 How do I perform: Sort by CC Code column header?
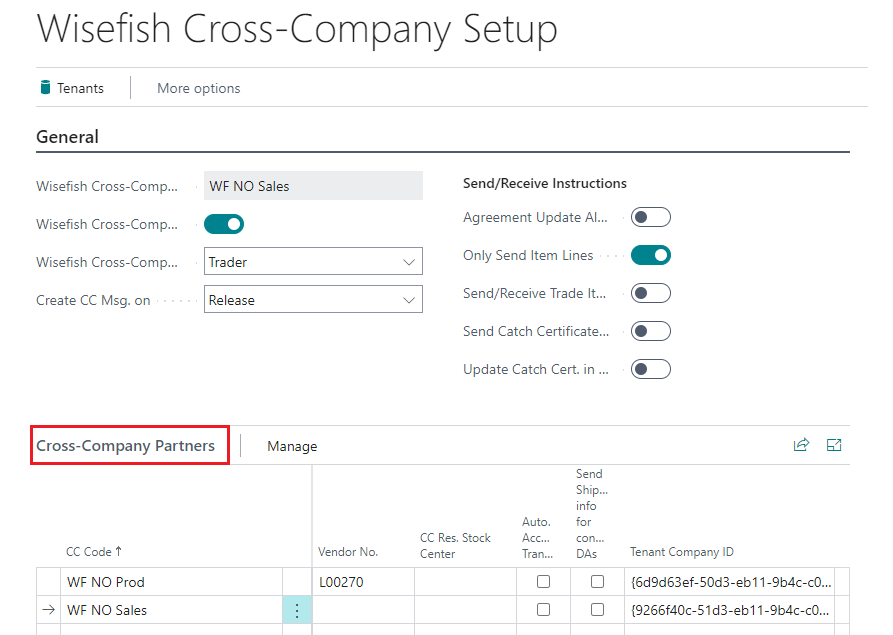coord(94,551)
